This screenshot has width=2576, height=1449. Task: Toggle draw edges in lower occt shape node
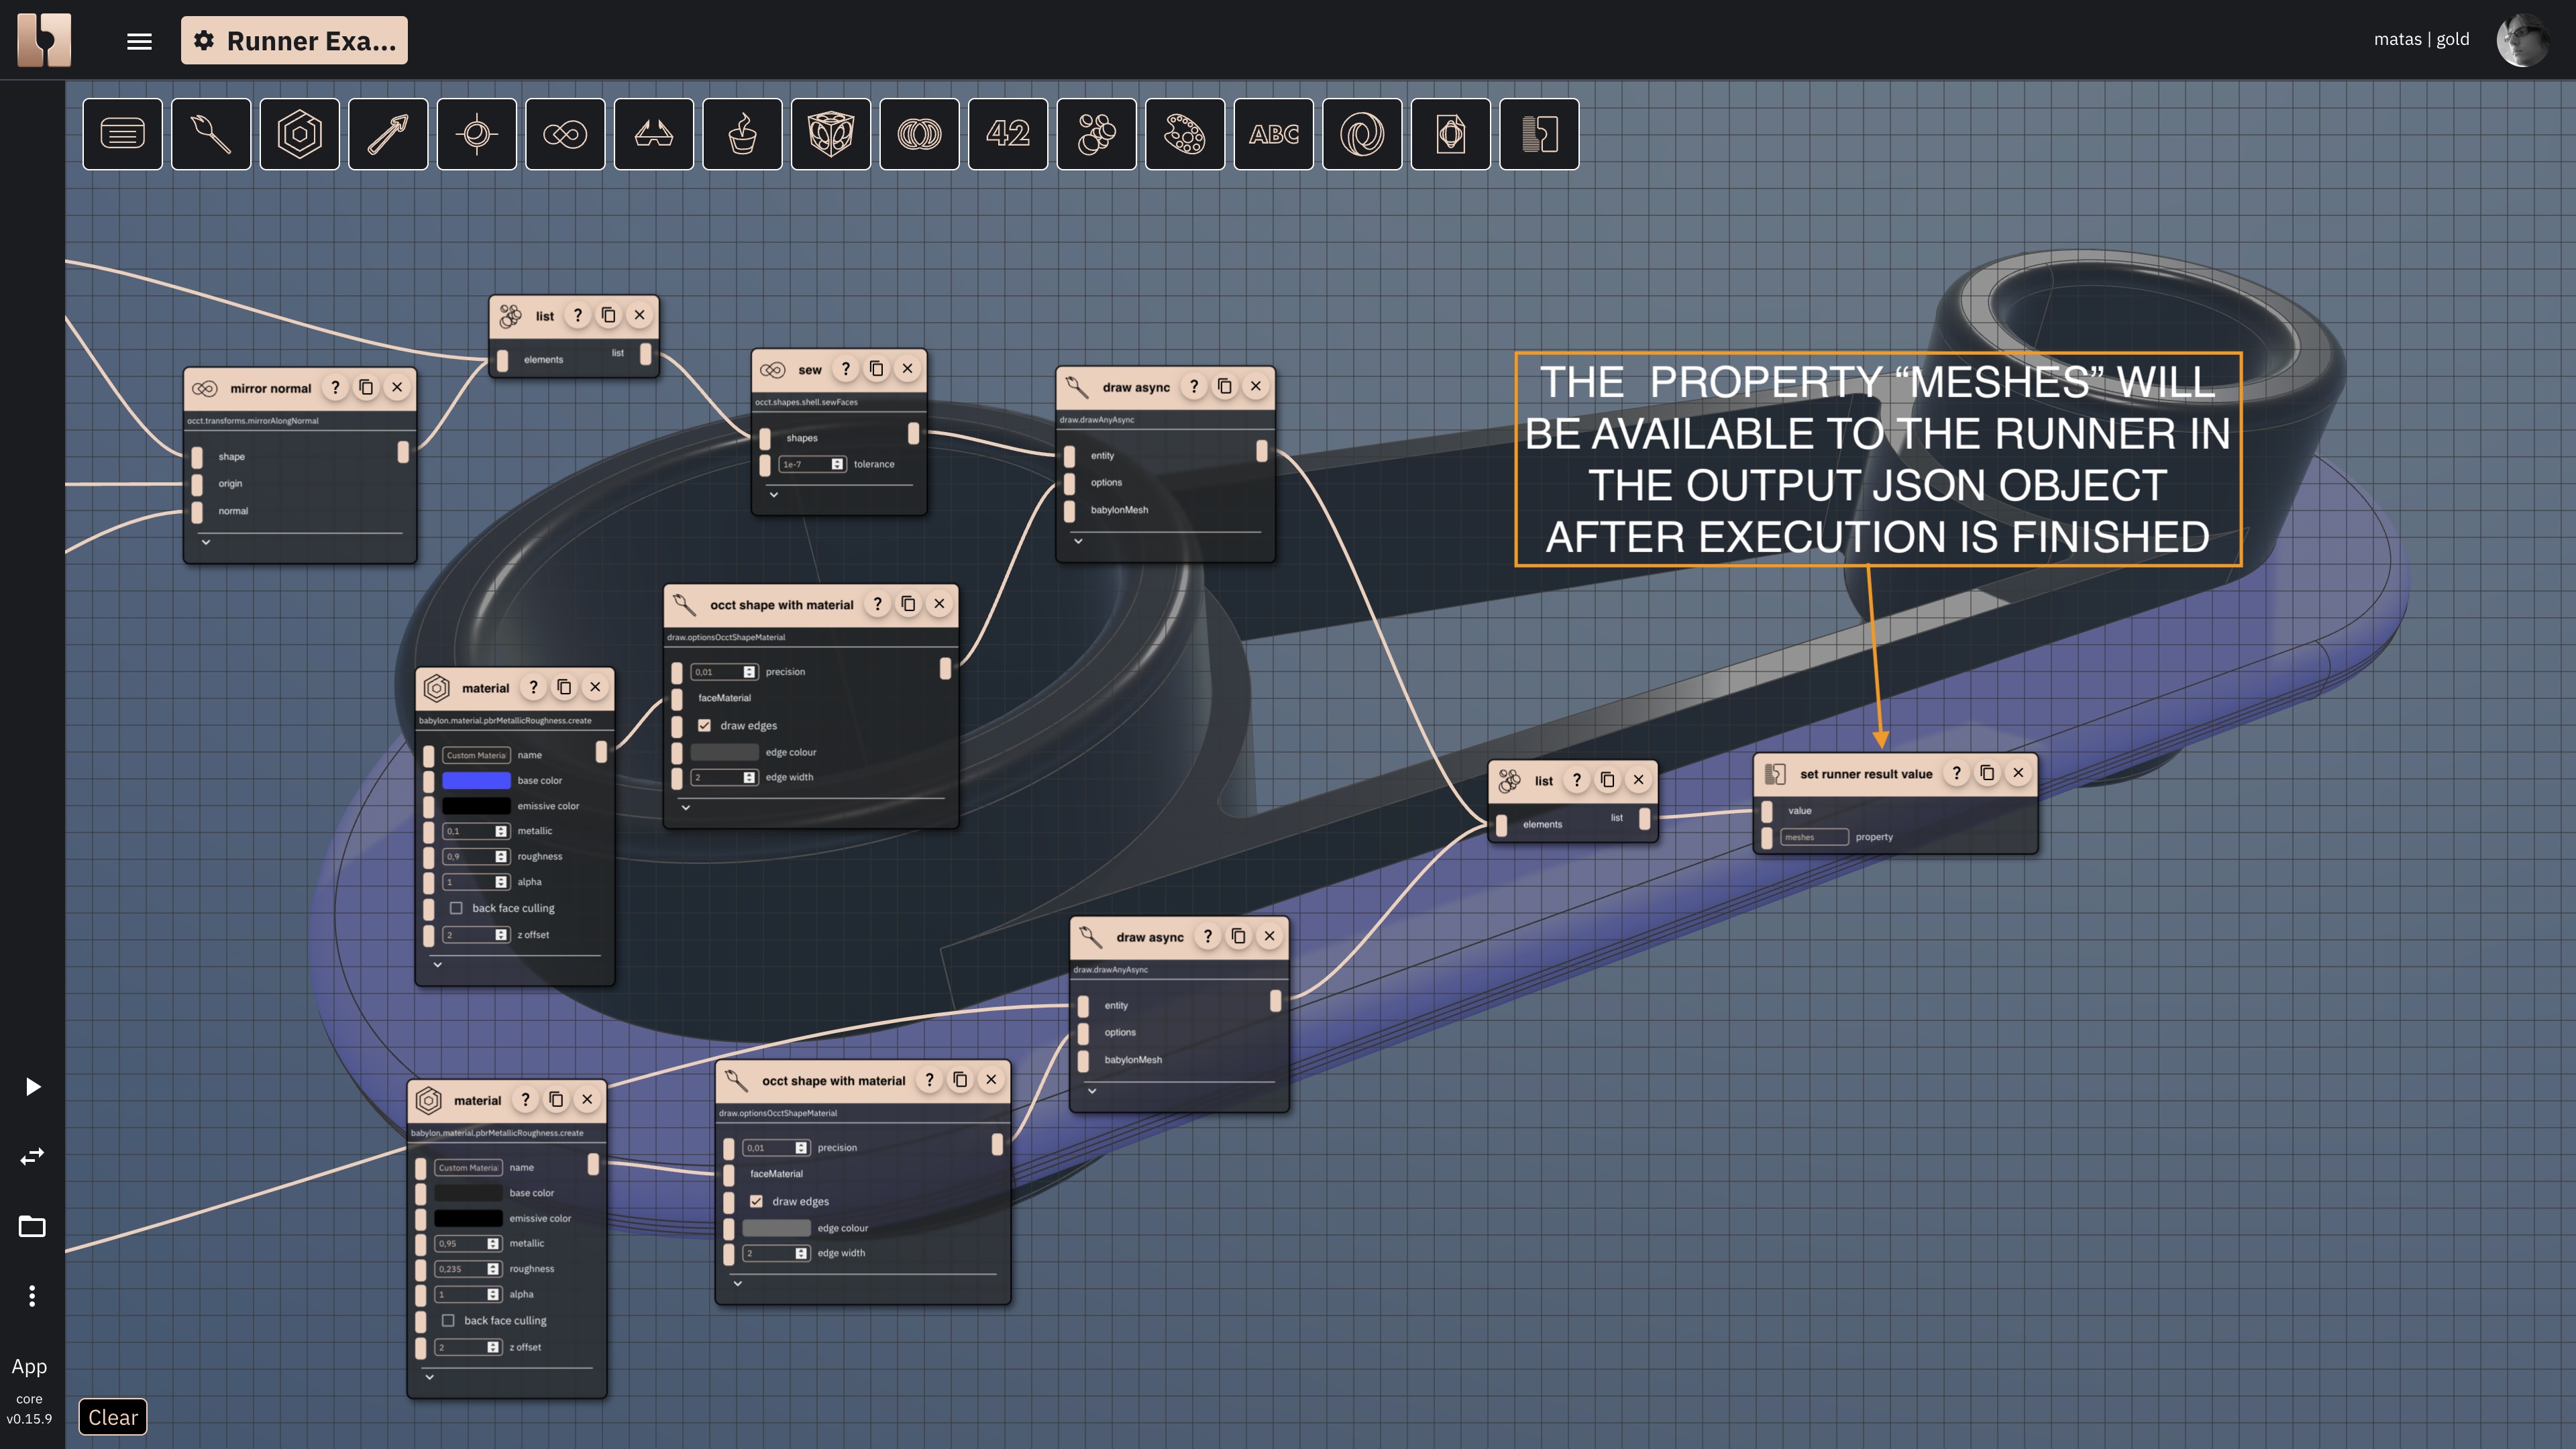(x=756, y=1201)
